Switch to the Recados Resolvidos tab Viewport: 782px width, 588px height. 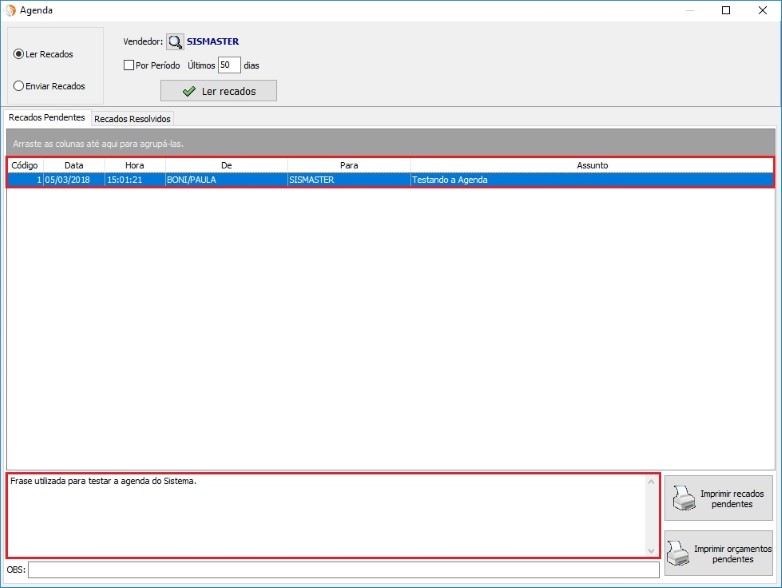click(132, 118)
